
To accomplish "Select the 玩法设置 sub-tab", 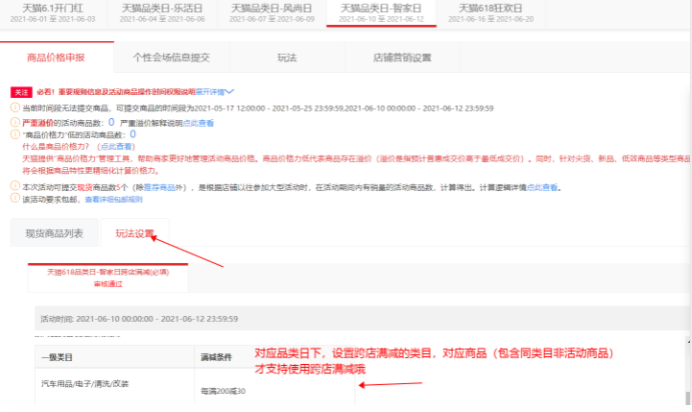I will click(135, 234).
